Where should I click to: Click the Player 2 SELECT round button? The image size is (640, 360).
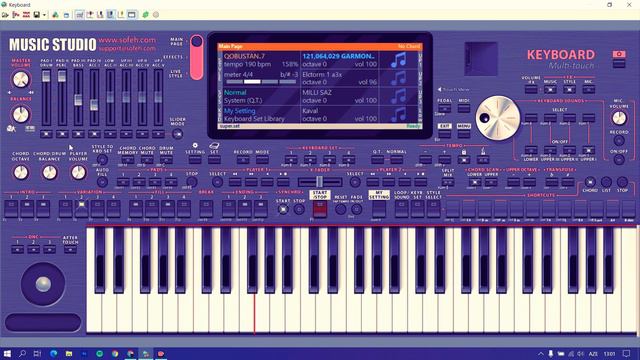click(x=355, y=182)
